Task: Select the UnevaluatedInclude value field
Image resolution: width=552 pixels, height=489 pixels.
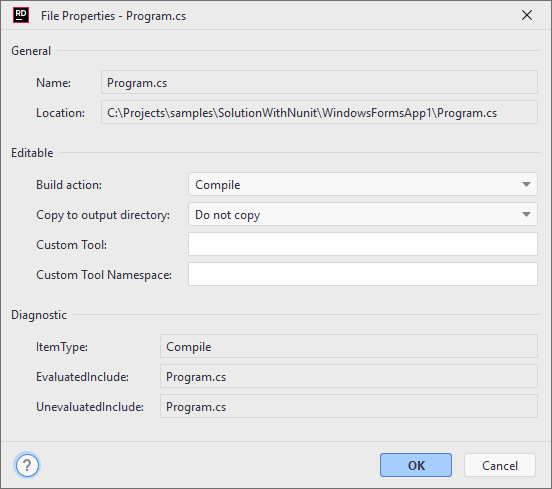Action: (349, 406)
